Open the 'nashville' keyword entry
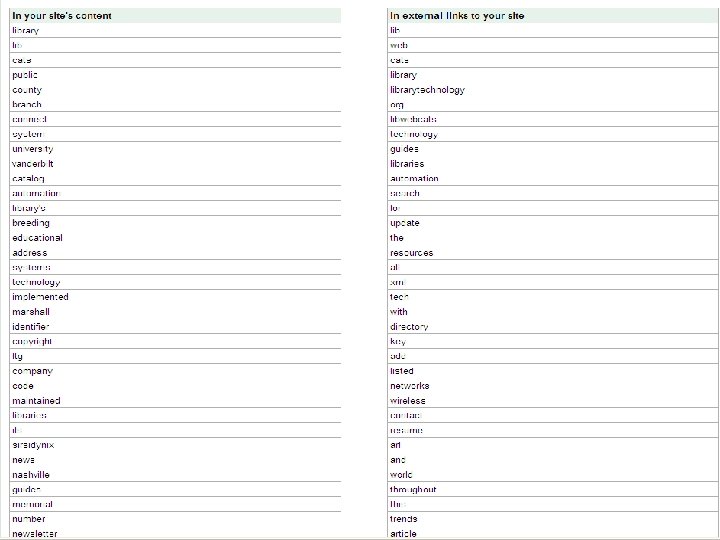The image size is (720, 540). 31,475
